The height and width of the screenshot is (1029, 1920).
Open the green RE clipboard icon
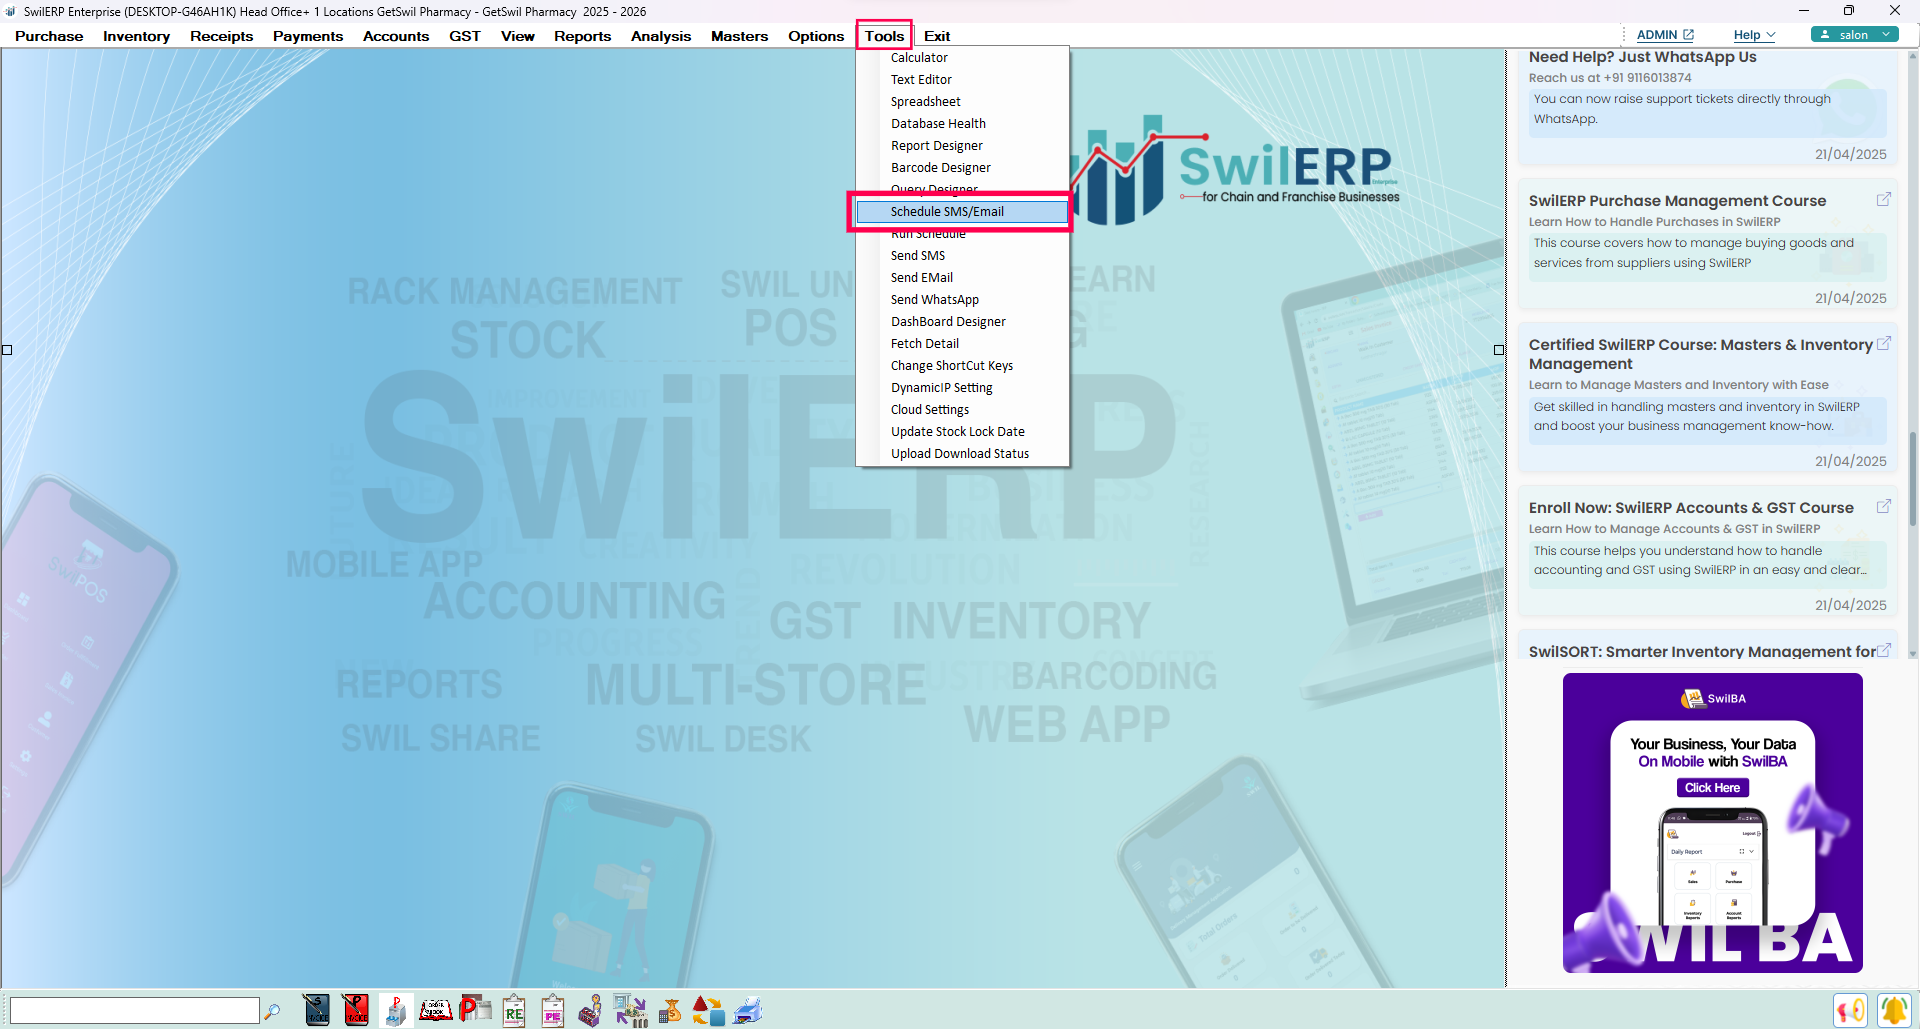click(514, 1010)
